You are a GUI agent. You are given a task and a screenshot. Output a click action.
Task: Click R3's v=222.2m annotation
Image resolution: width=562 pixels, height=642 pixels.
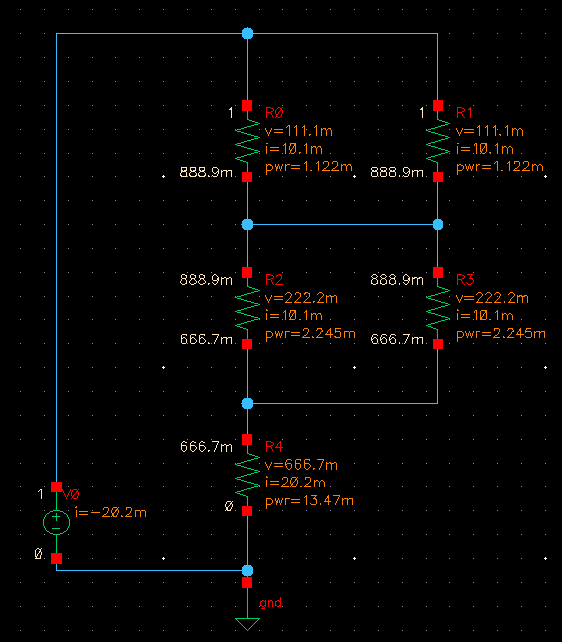[x=492, y=298]
